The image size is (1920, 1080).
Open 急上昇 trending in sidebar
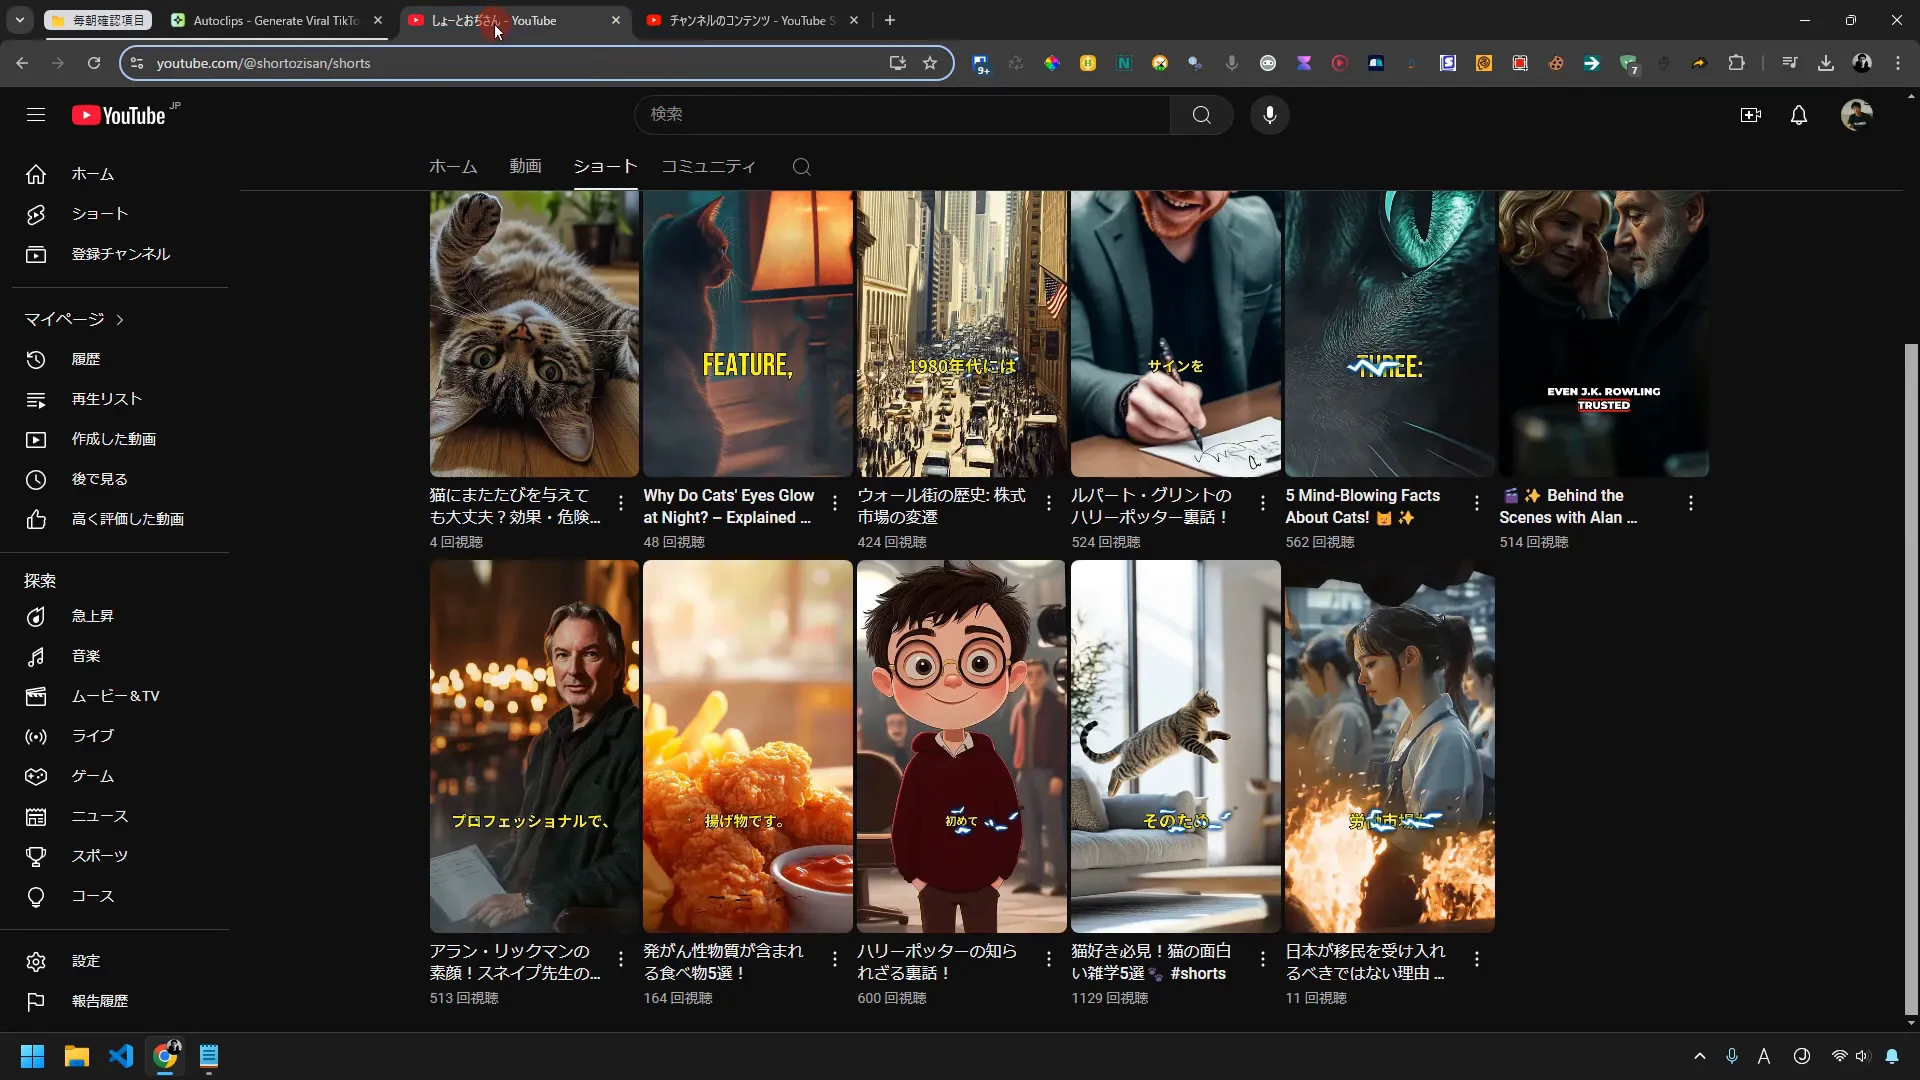tap(120, 616)
